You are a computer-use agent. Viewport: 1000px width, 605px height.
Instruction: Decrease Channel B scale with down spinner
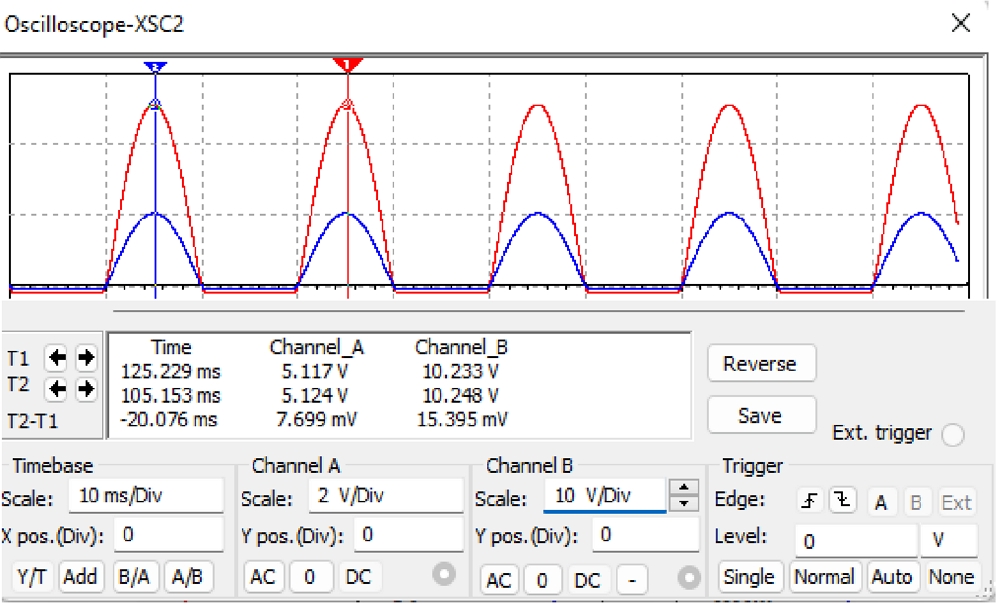click(x=683, y=503)
